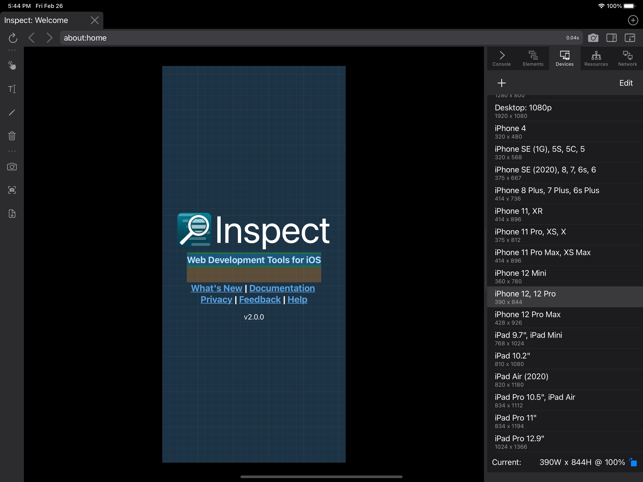Viewport: 643px width, 482px height.
Task: Select the iPhone 12 Mini device
Action: (565, 276)
